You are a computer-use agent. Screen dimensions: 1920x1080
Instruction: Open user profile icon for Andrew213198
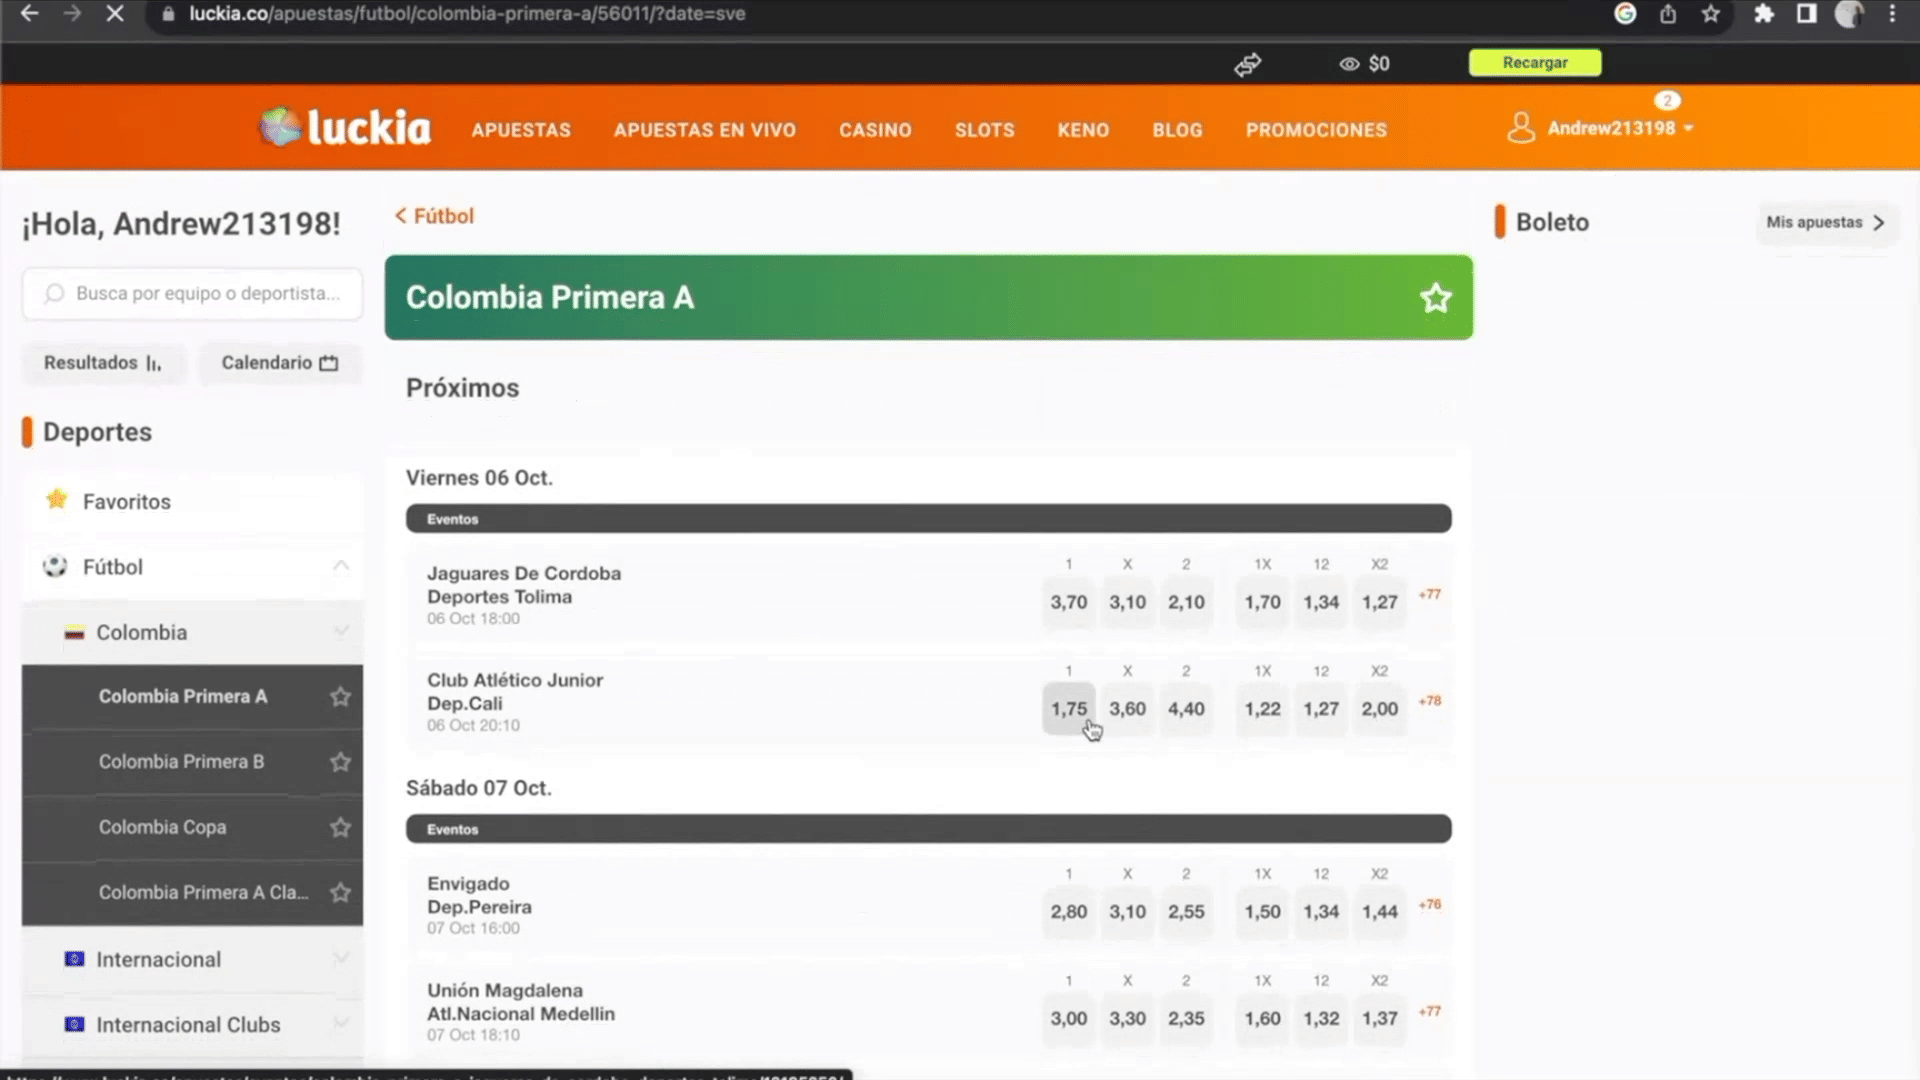[x=1520, y=128]
